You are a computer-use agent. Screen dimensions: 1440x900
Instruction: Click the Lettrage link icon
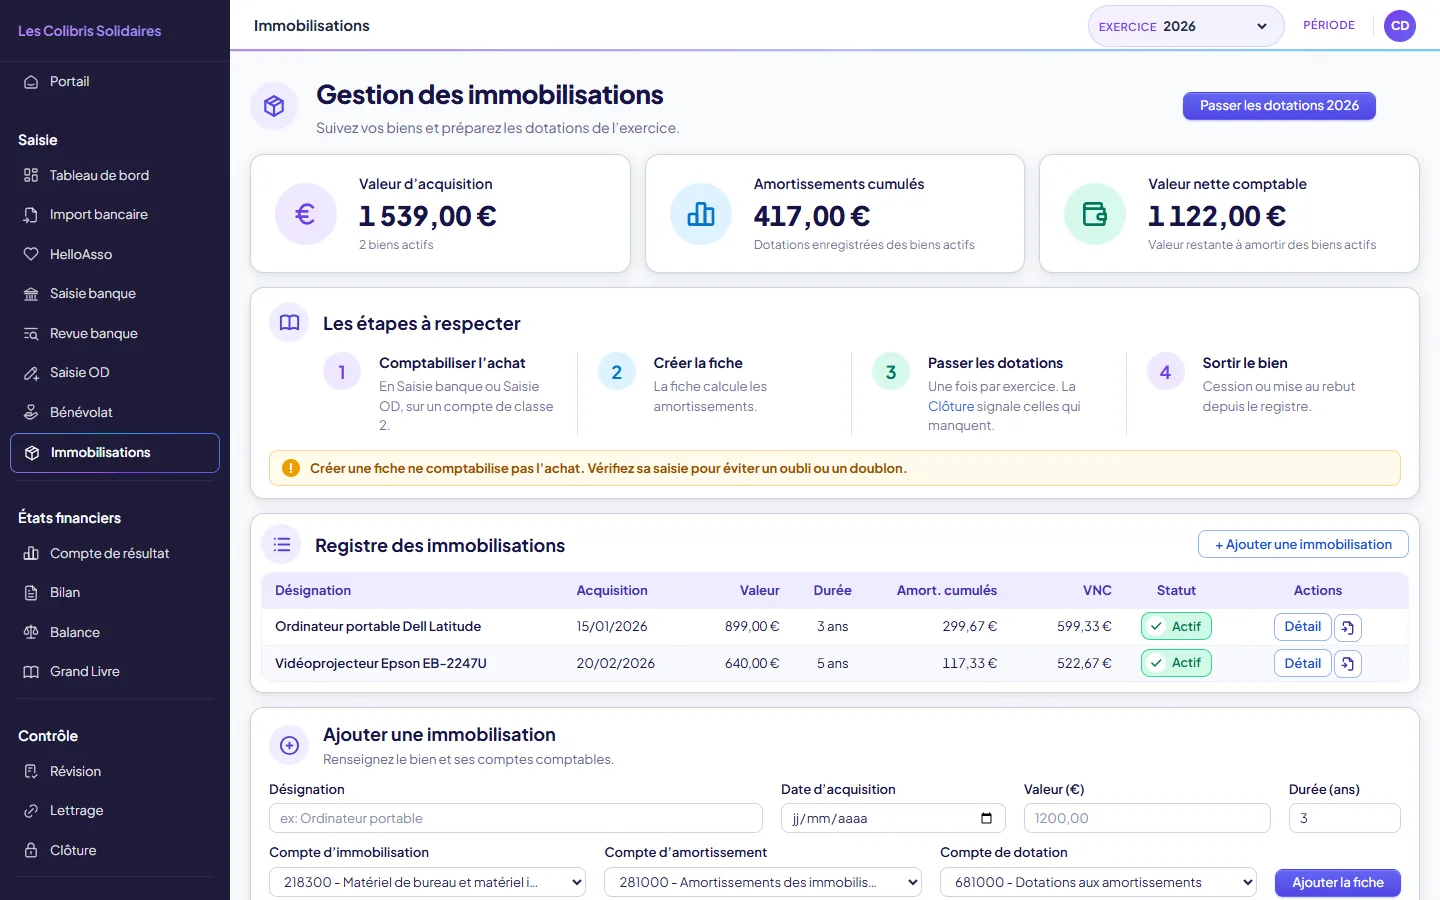point(31,811)
